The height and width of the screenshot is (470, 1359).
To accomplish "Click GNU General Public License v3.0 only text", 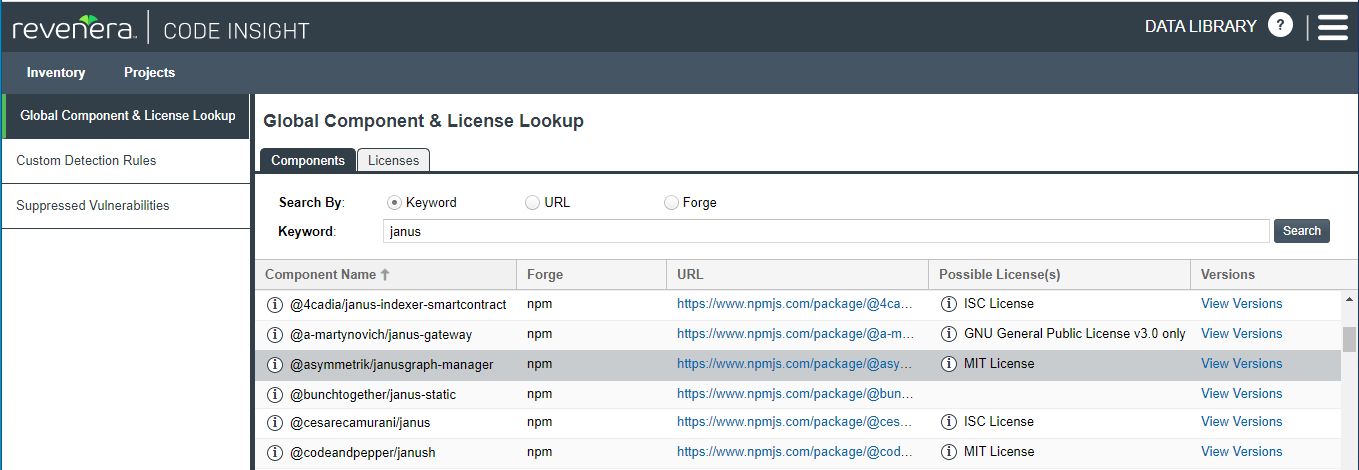I will 1075,334.
